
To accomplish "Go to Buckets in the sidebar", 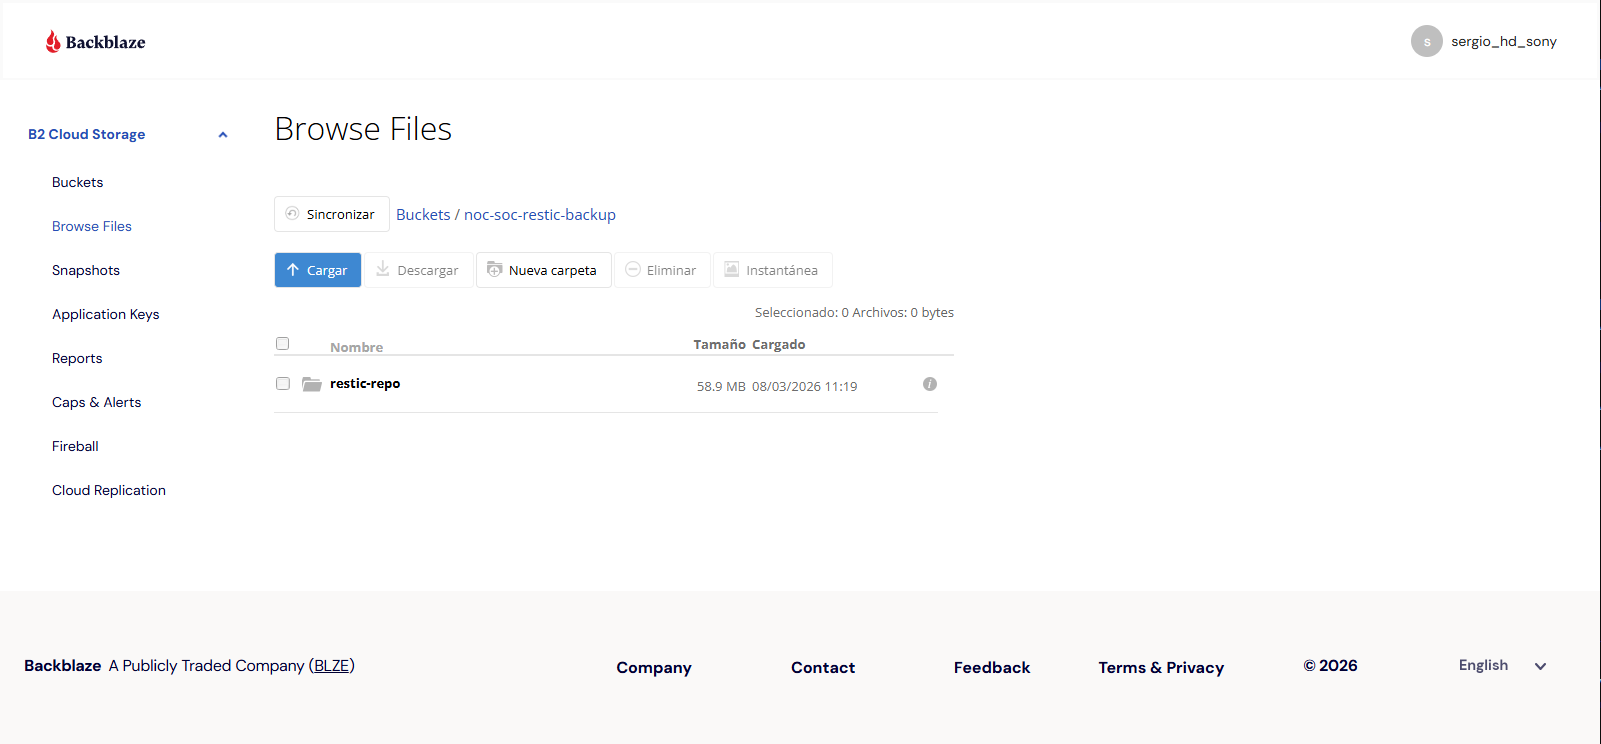I will 78,182.
